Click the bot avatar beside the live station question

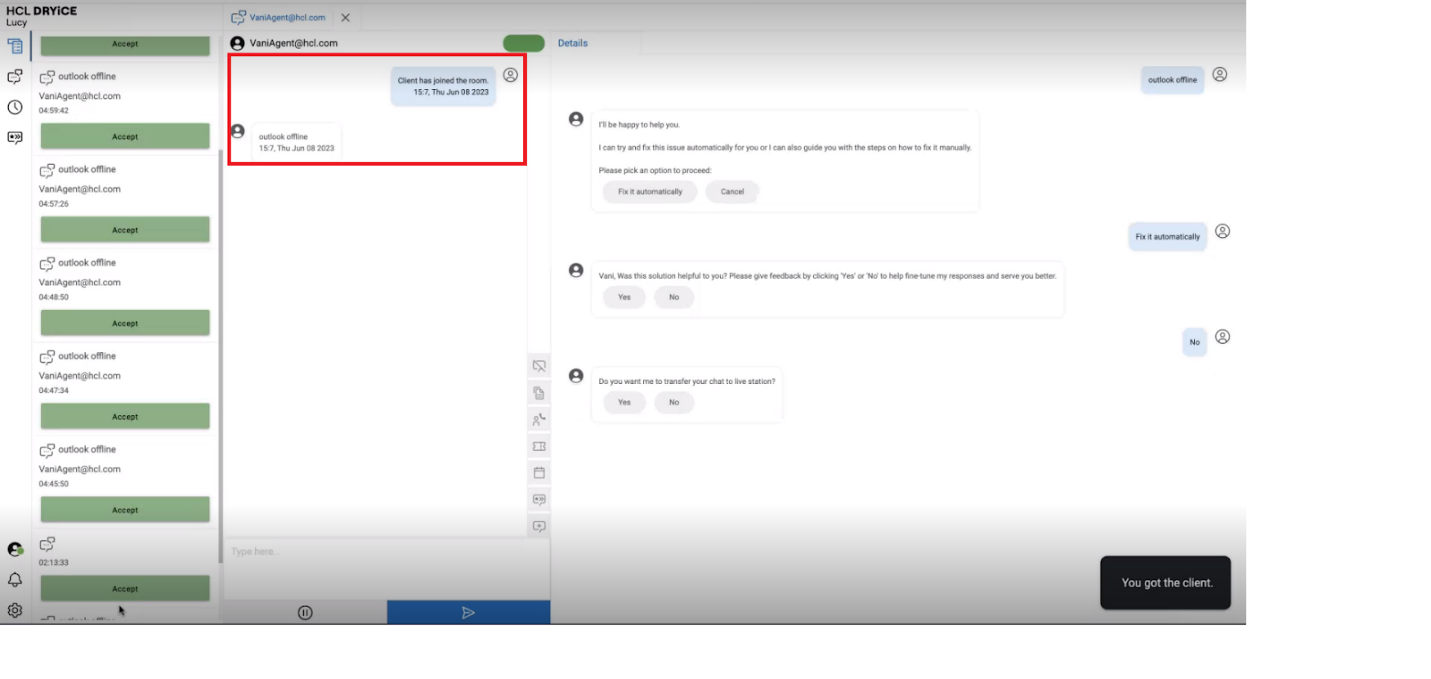pyautogui.click(x=576, y=375)
